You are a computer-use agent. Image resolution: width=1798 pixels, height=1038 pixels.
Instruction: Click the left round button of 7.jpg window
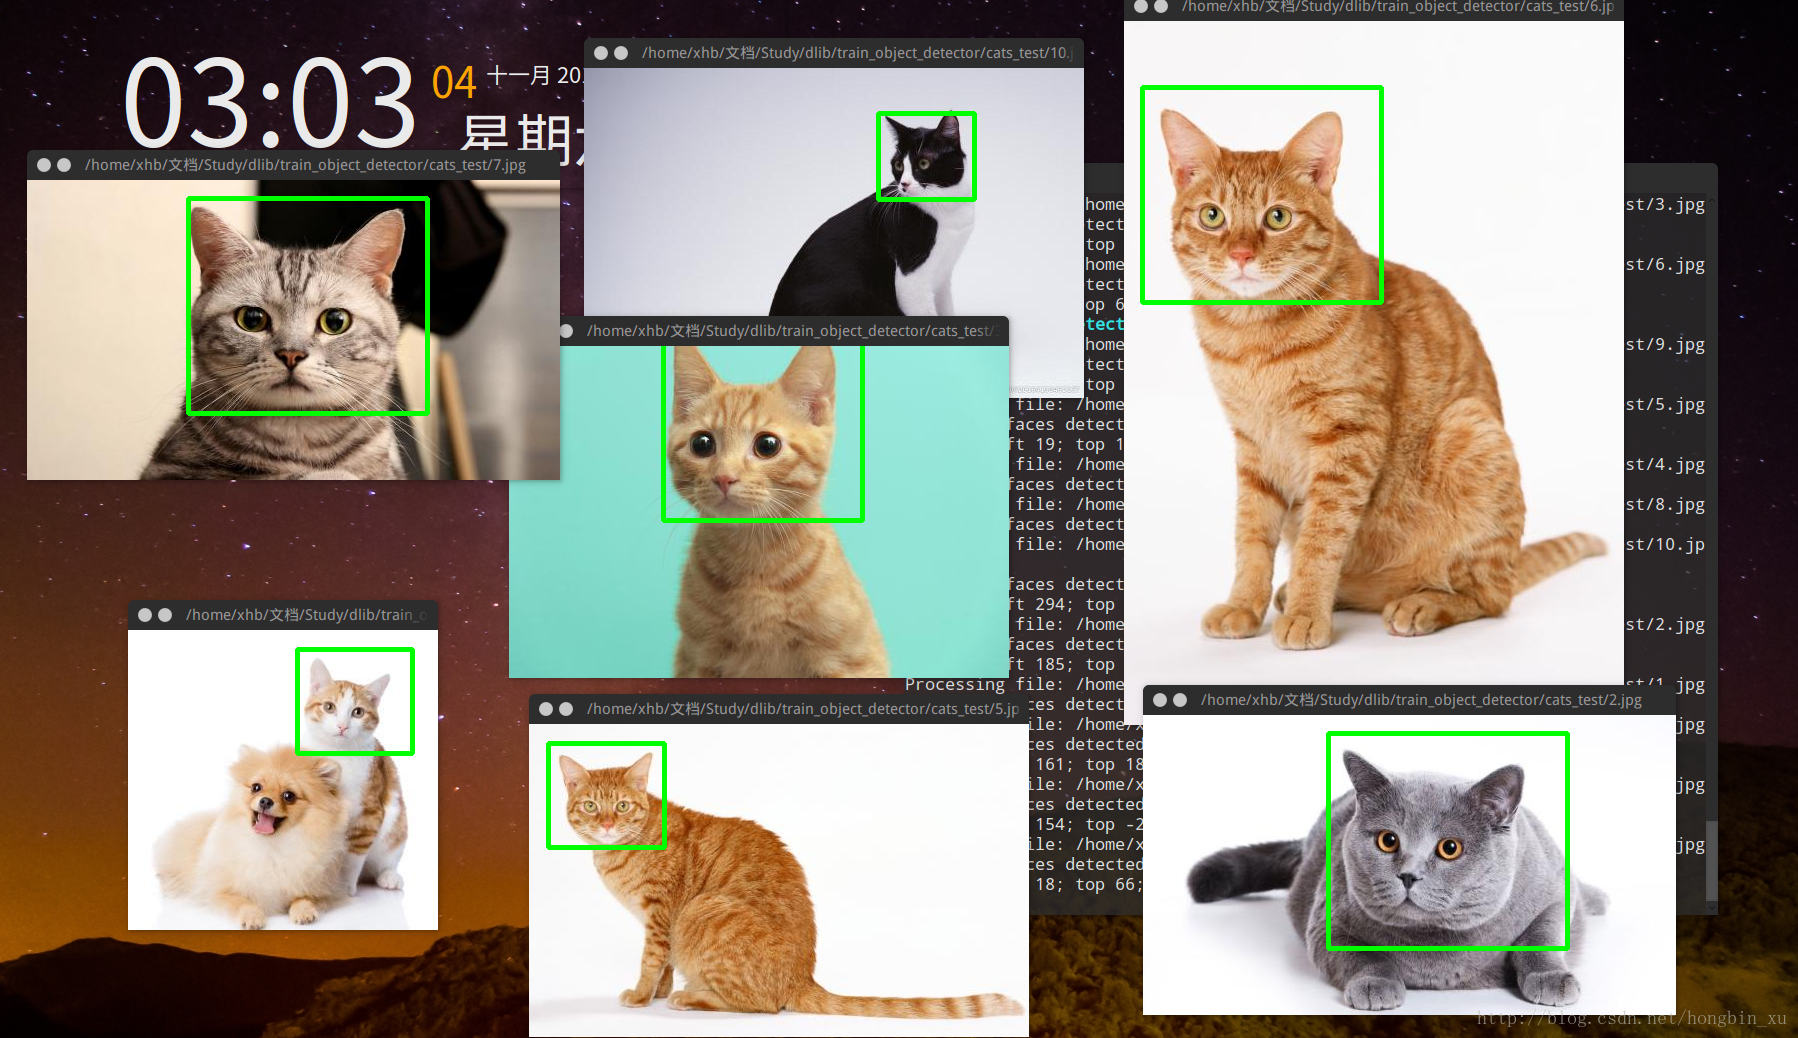tap(44, 165)
